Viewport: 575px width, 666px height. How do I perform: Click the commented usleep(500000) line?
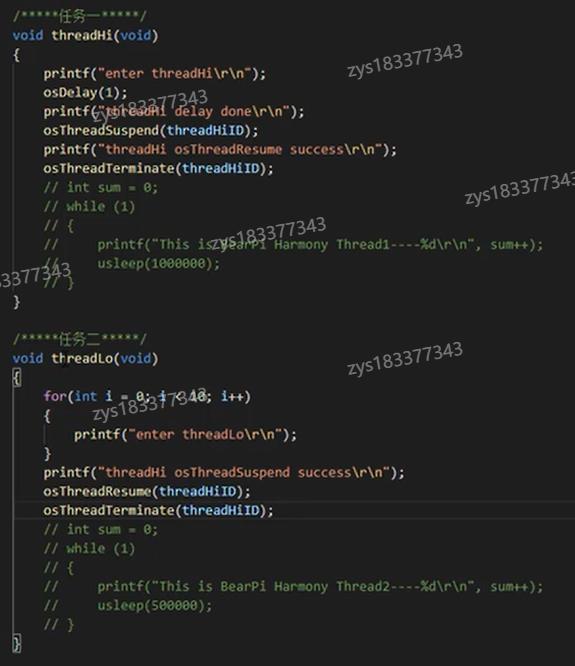[128, 605]
